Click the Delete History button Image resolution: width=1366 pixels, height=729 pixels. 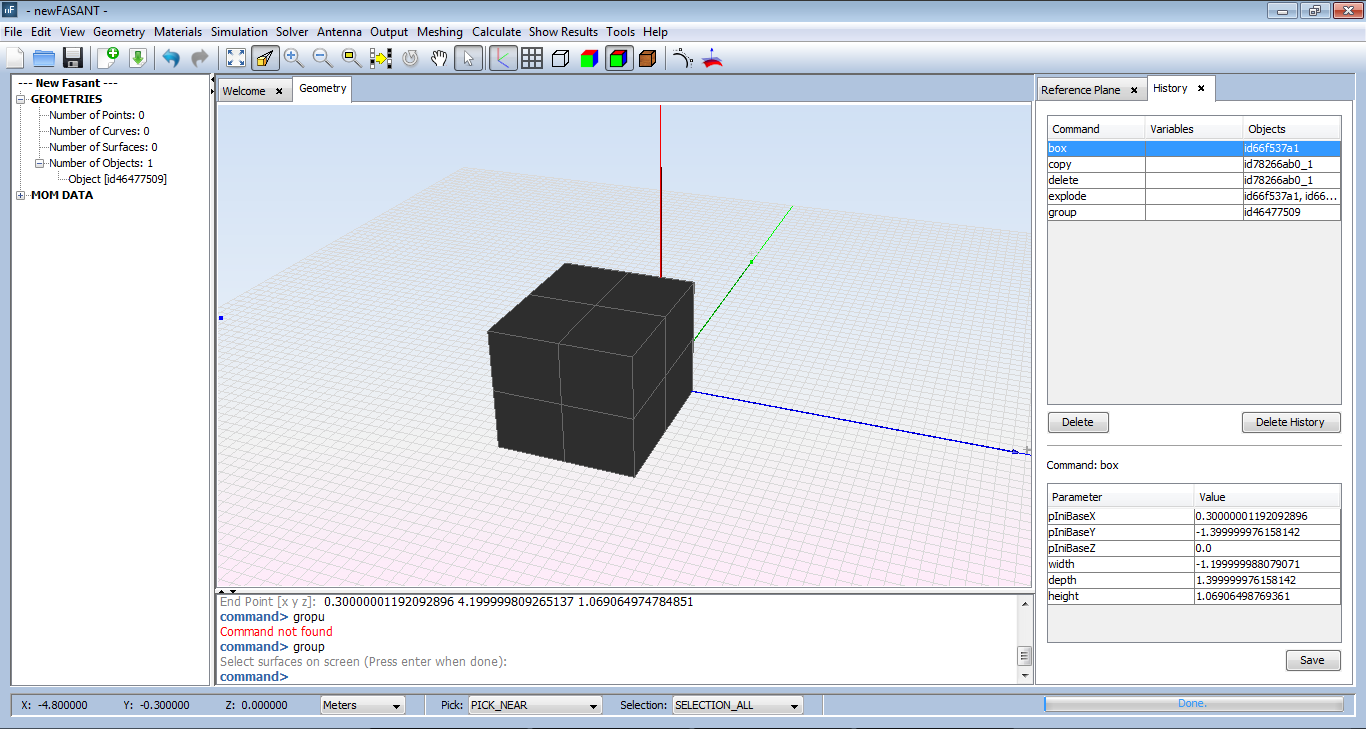[x=1290, y=422]
